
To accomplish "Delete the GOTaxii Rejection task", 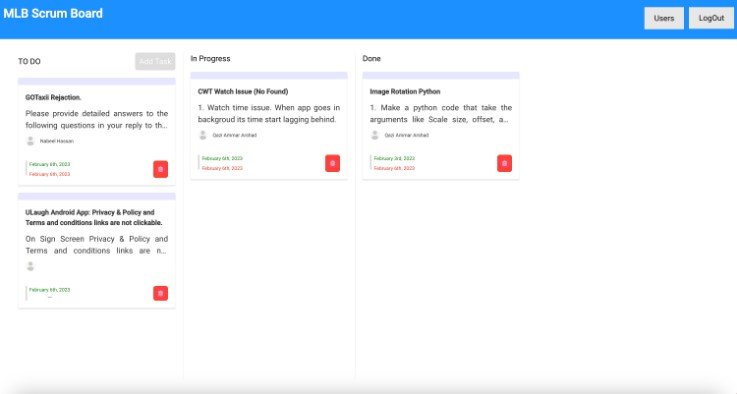I will point(160,169).
